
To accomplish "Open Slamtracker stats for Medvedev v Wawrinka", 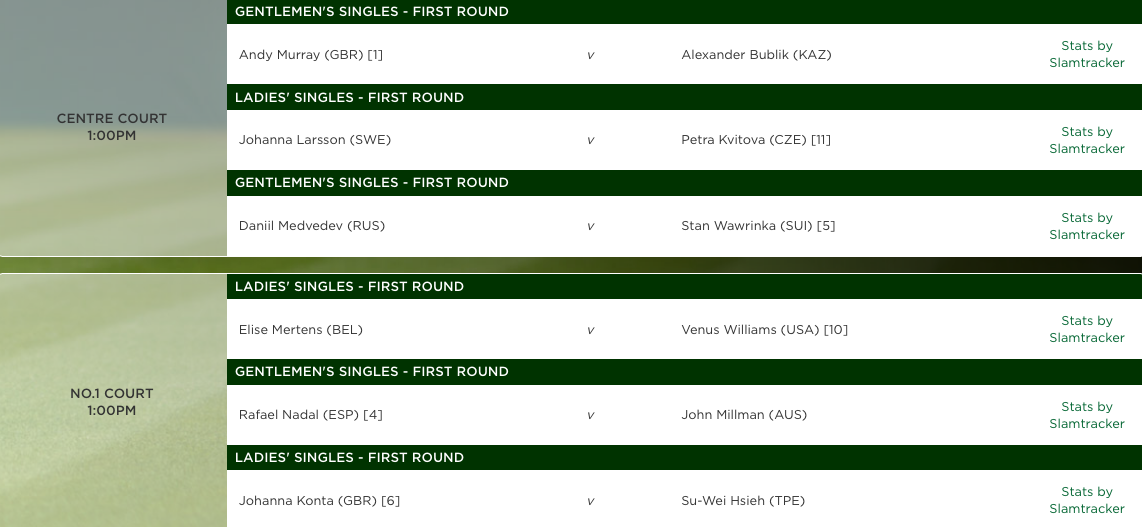I will click(x=1086, y=226).
